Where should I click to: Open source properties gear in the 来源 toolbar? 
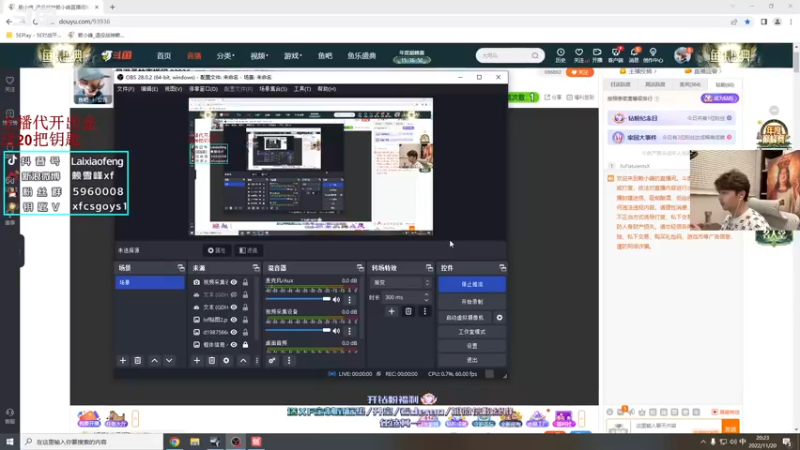[x=226, y=361]
